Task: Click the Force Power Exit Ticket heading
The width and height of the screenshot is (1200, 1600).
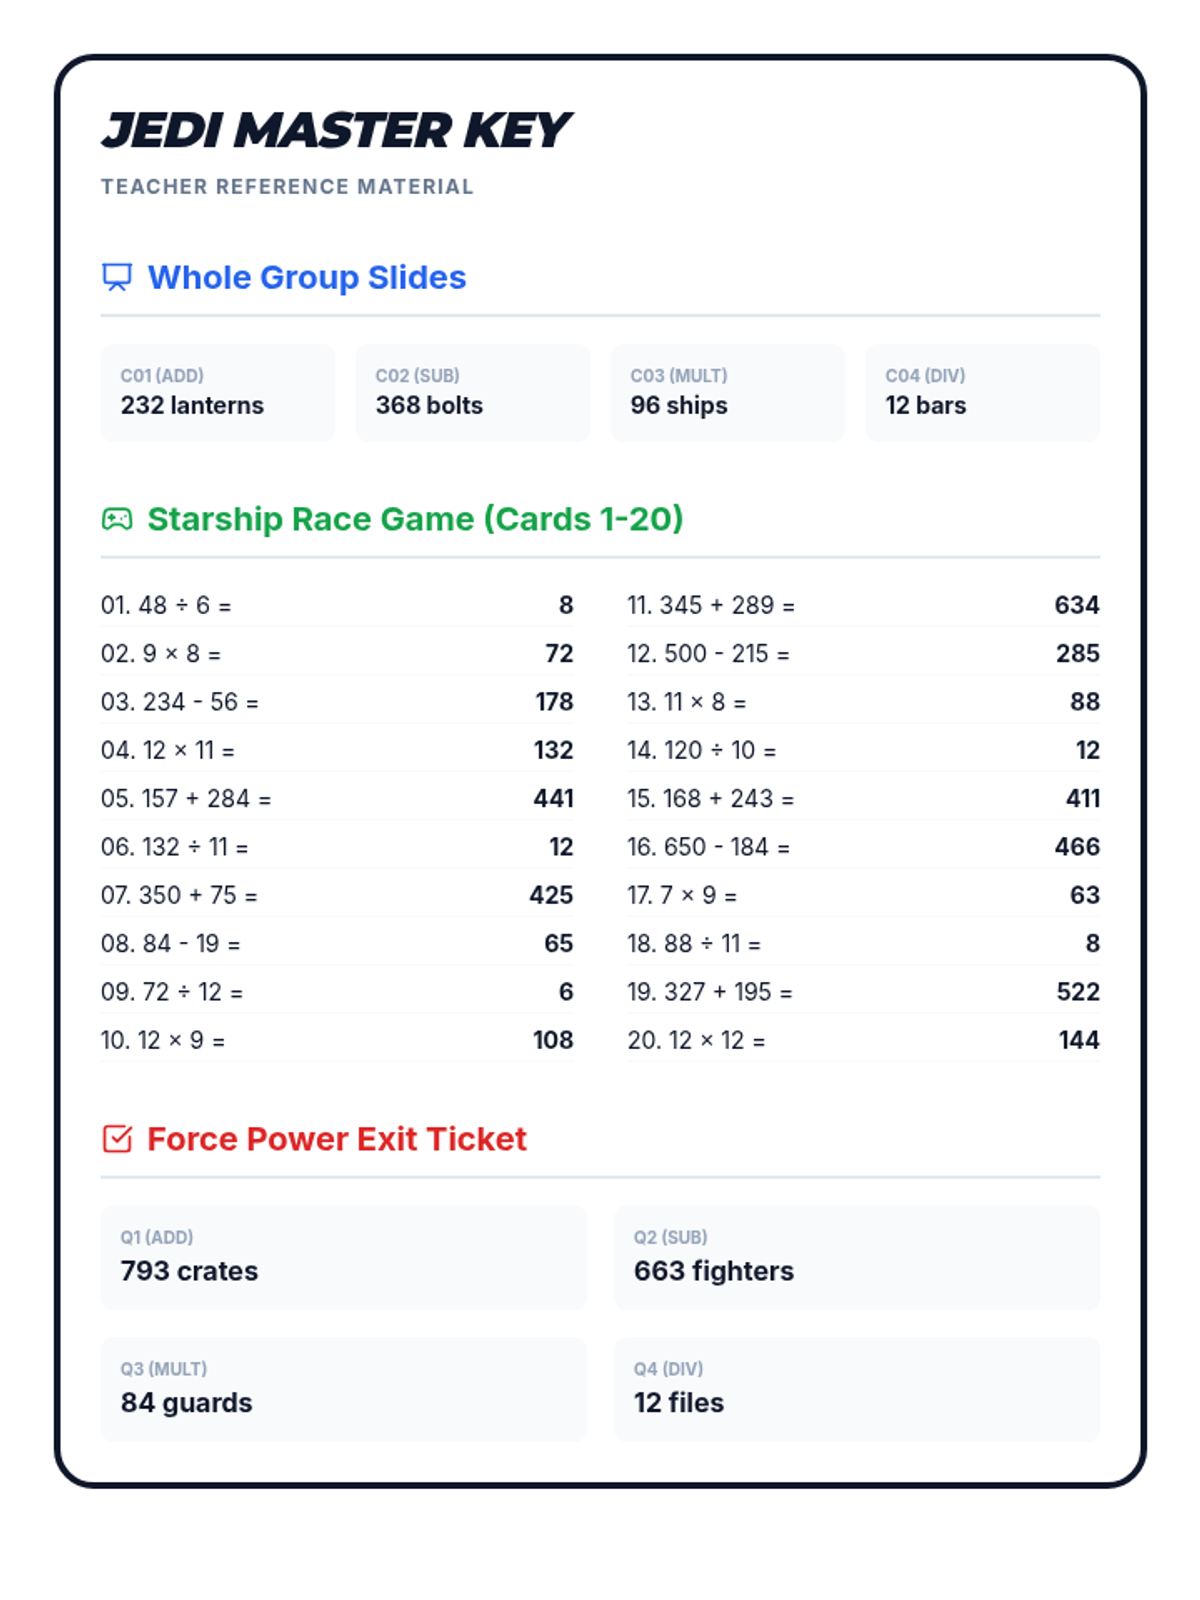Action: tap(336, 1139)
